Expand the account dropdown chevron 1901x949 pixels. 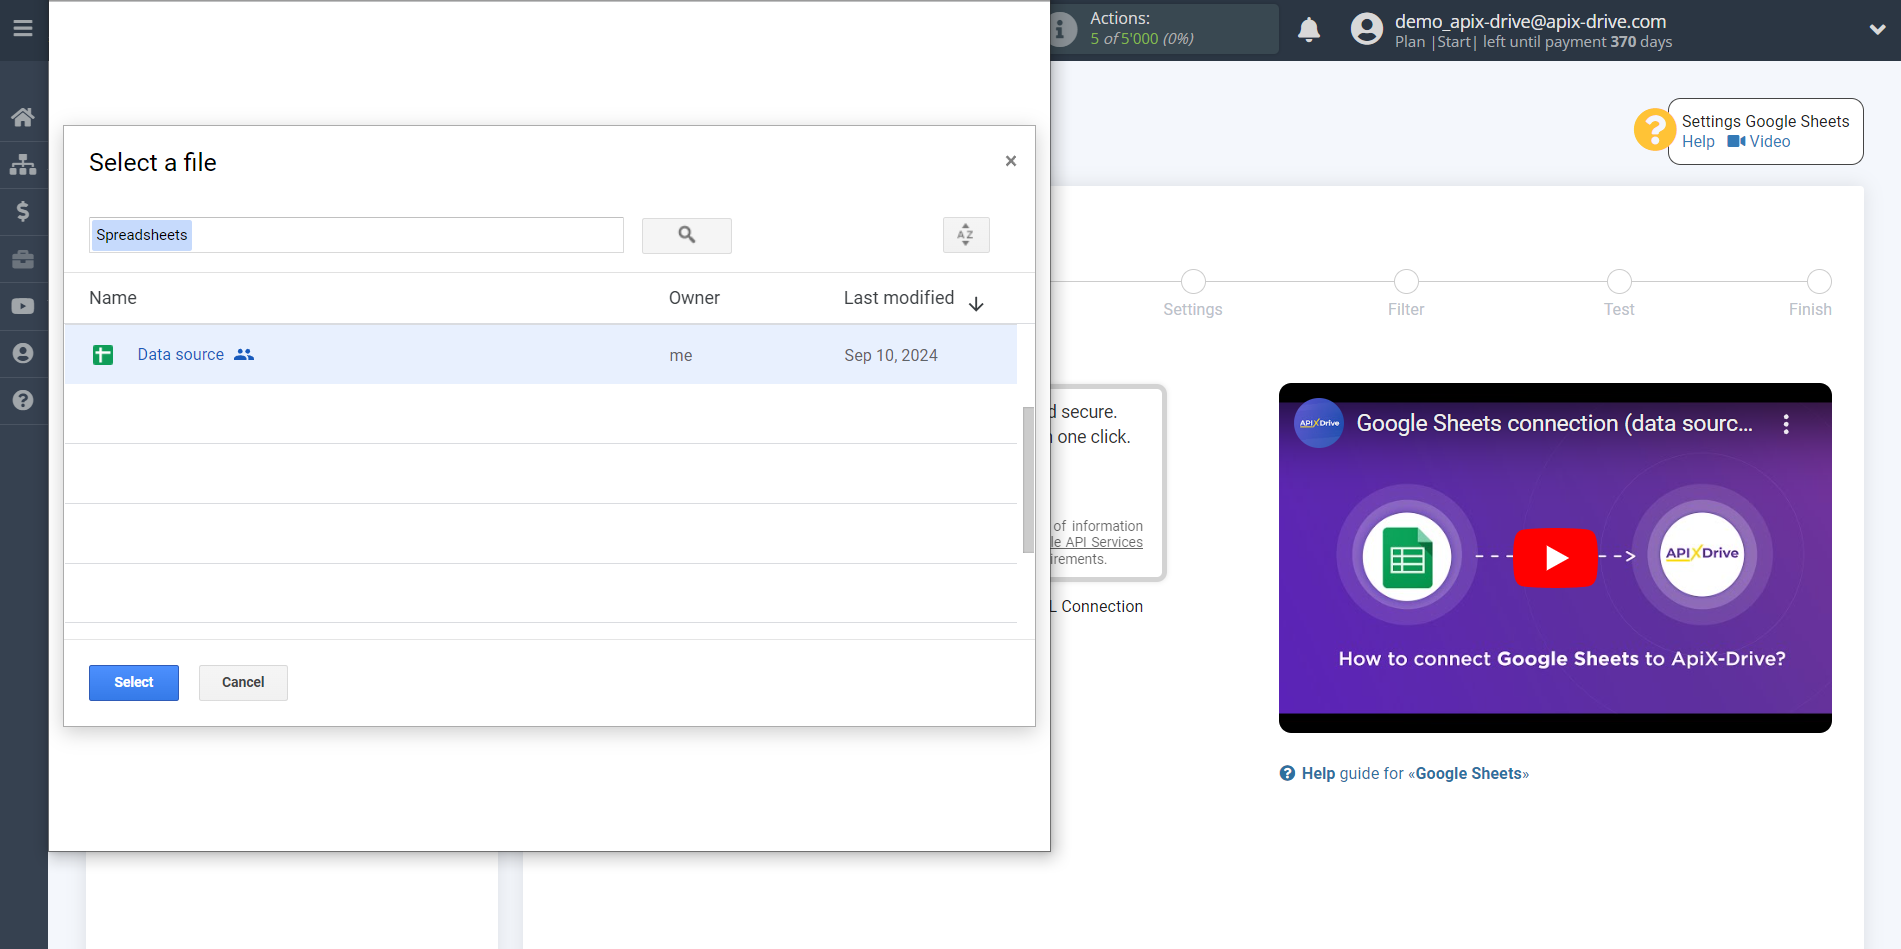(x=1877, y=30)
